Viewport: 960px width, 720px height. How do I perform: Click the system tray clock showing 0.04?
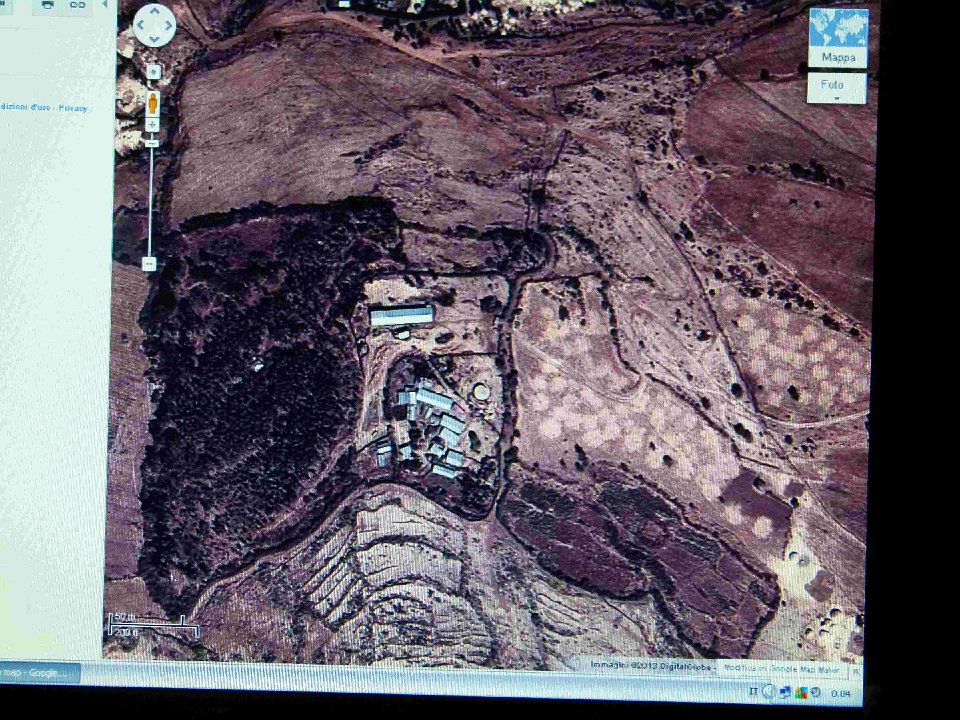841,693
